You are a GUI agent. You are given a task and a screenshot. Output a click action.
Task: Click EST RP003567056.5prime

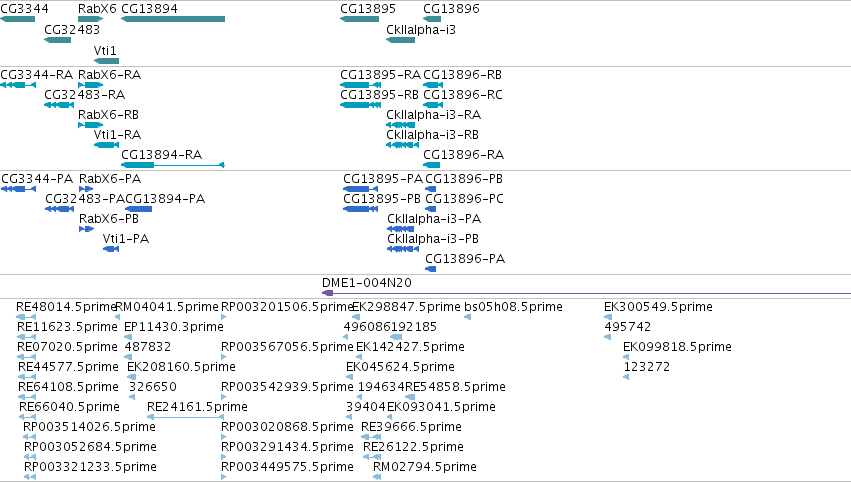[287, 347]
